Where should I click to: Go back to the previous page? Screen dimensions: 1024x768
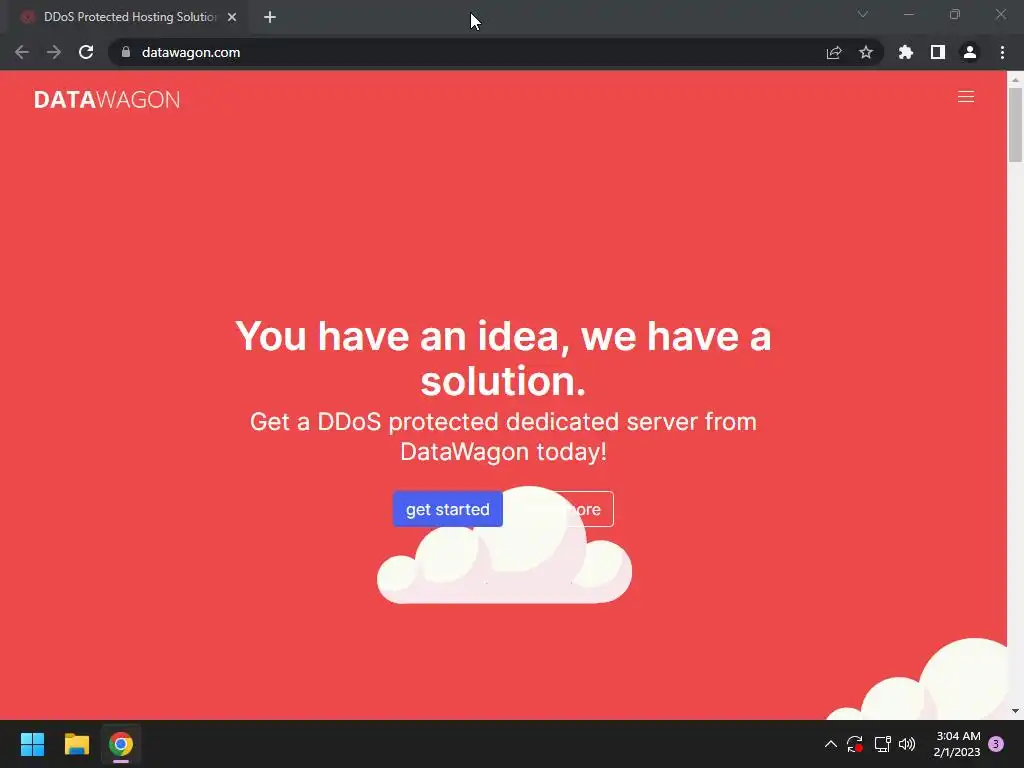[22, 52]
